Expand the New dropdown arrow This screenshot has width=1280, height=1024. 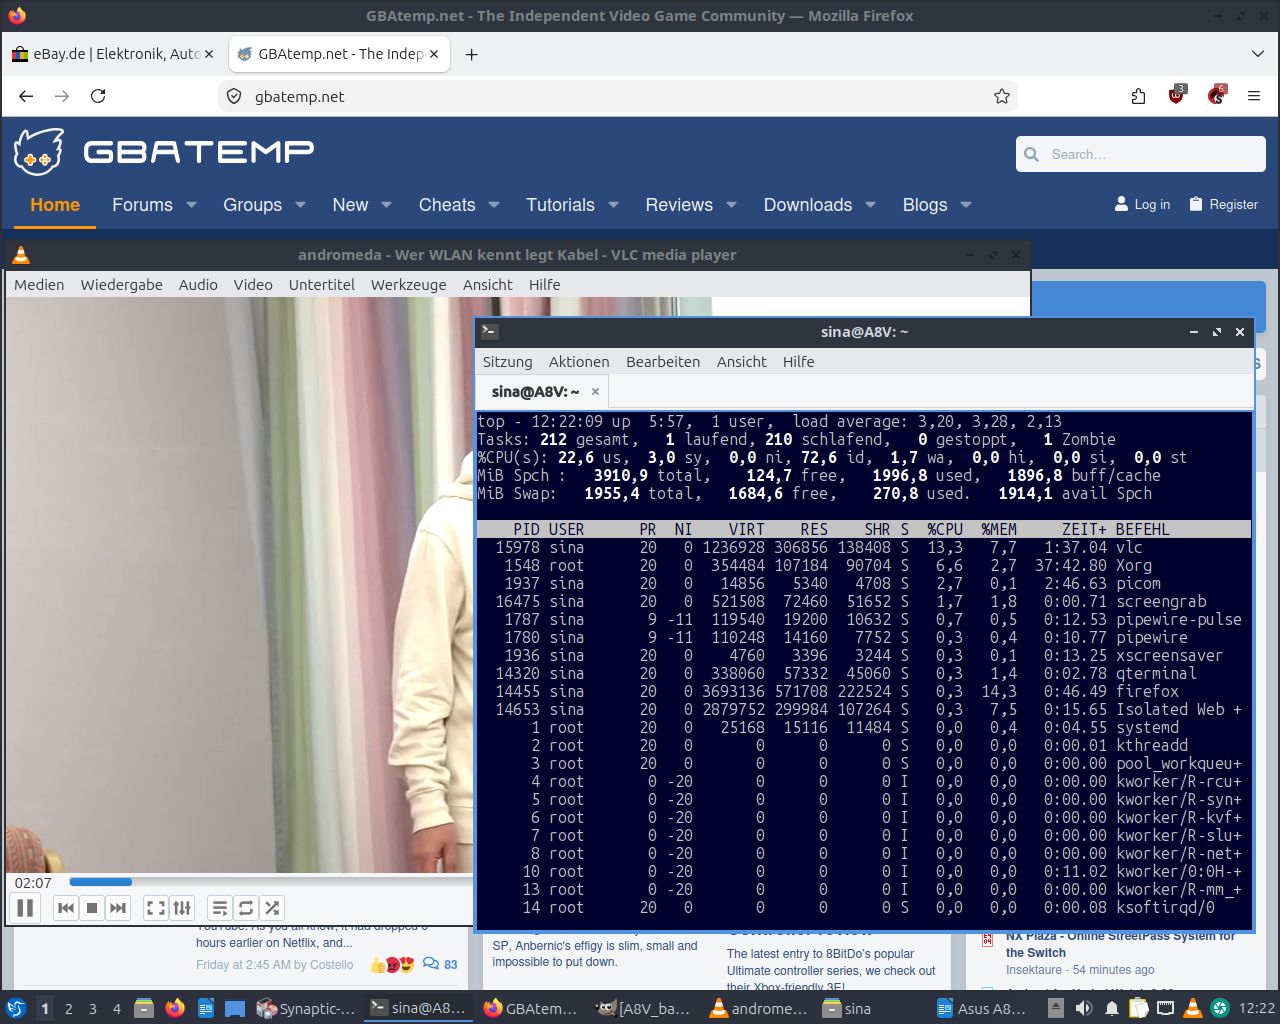coord(386,205)
